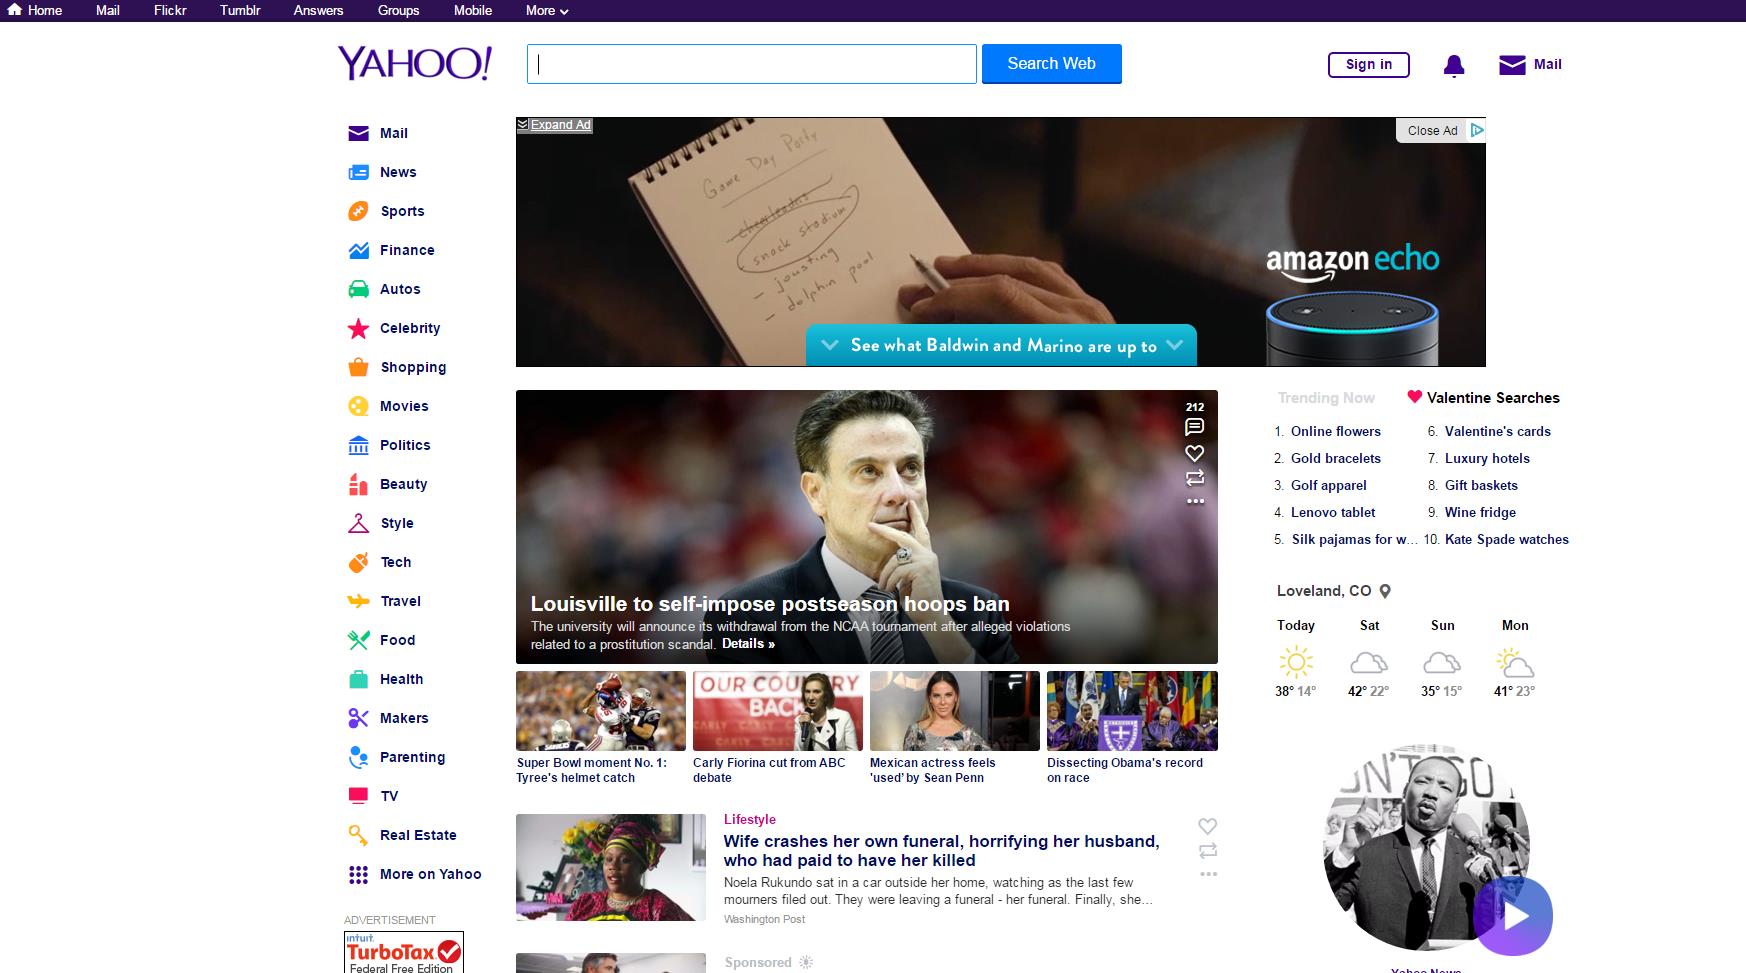
Task: Open Answers from the top menu bar
Action: click(x=317, y=10)
